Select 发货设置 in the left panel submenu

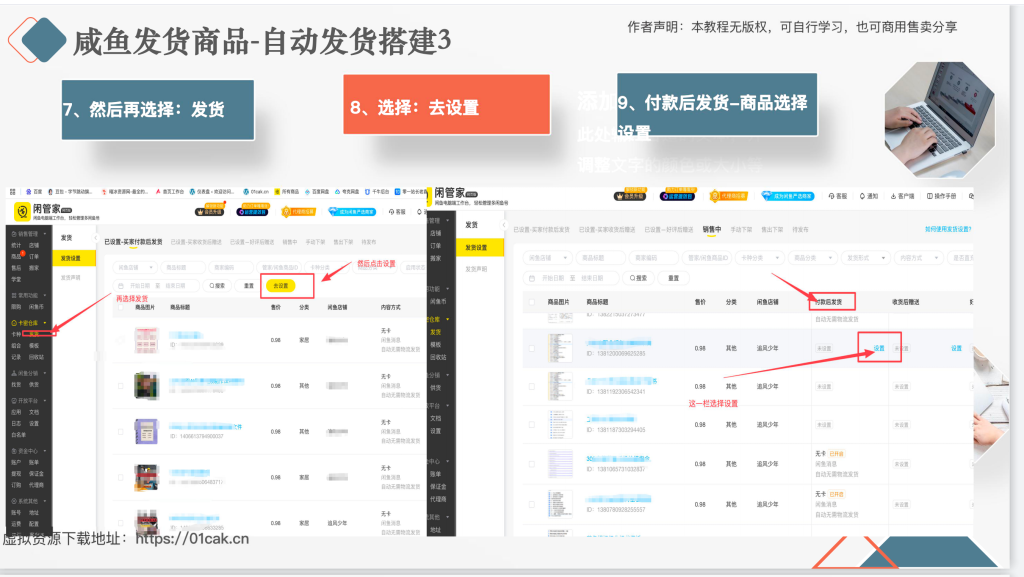point(75,258)
